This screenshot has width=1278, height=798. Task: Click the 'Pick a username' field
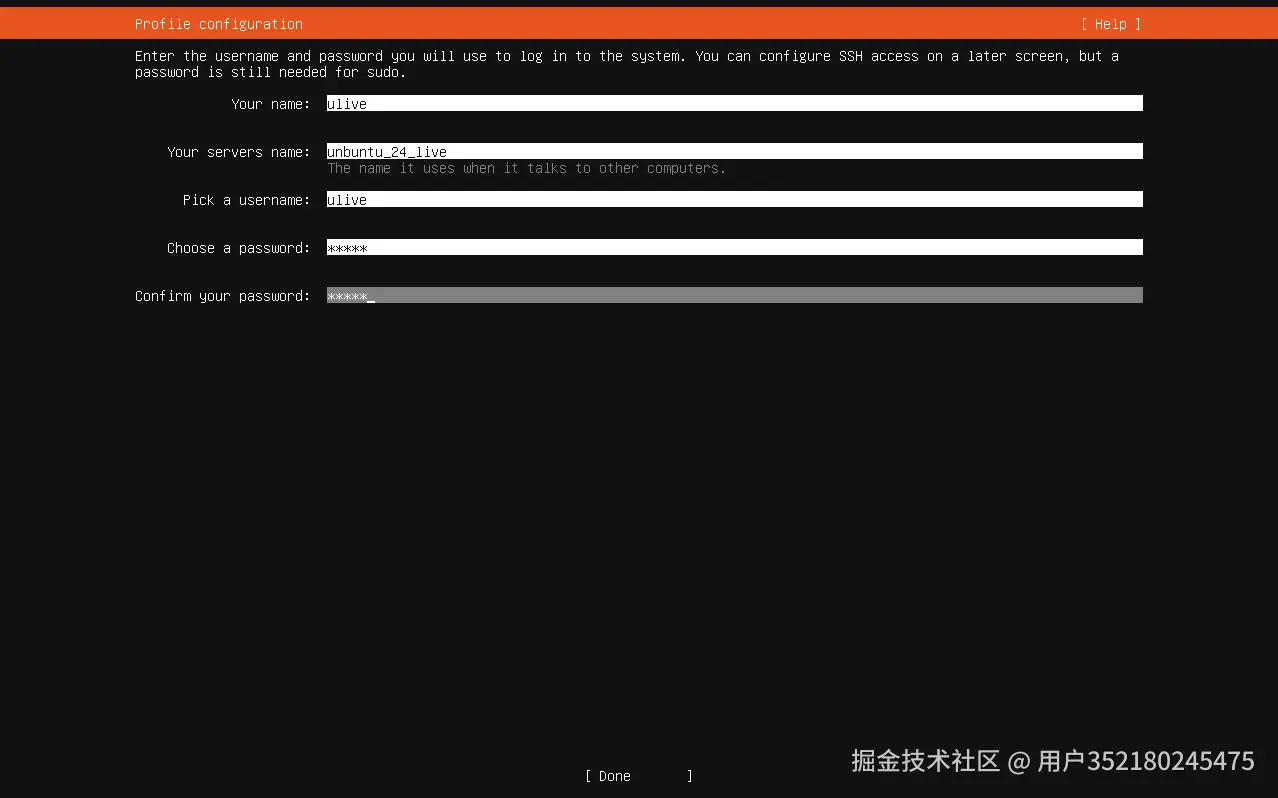coord(734,199)
